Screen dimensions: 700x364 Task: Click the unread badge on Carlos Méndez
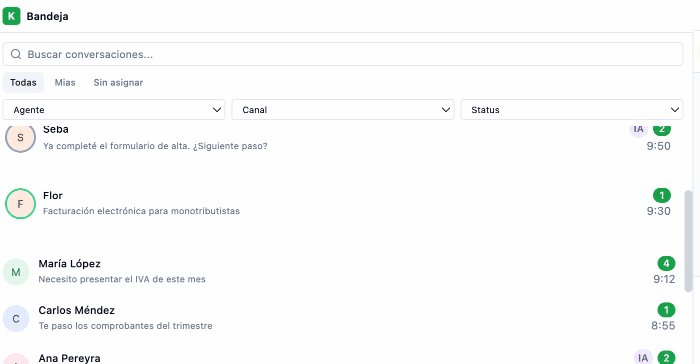(x=666, y=310)
